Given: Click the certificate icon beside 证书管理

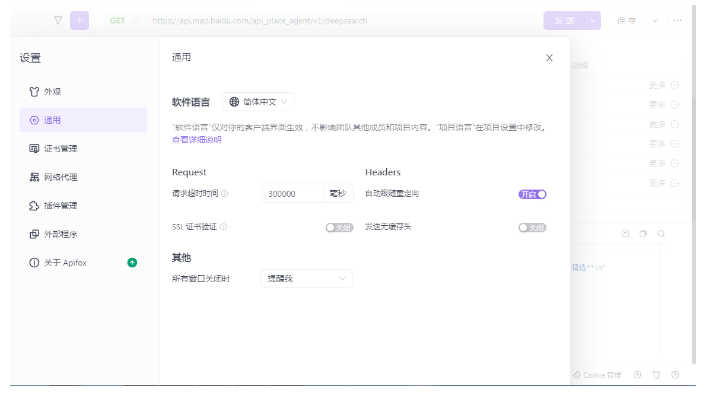Looking at the screenshot, I should (x=34, y=148).
